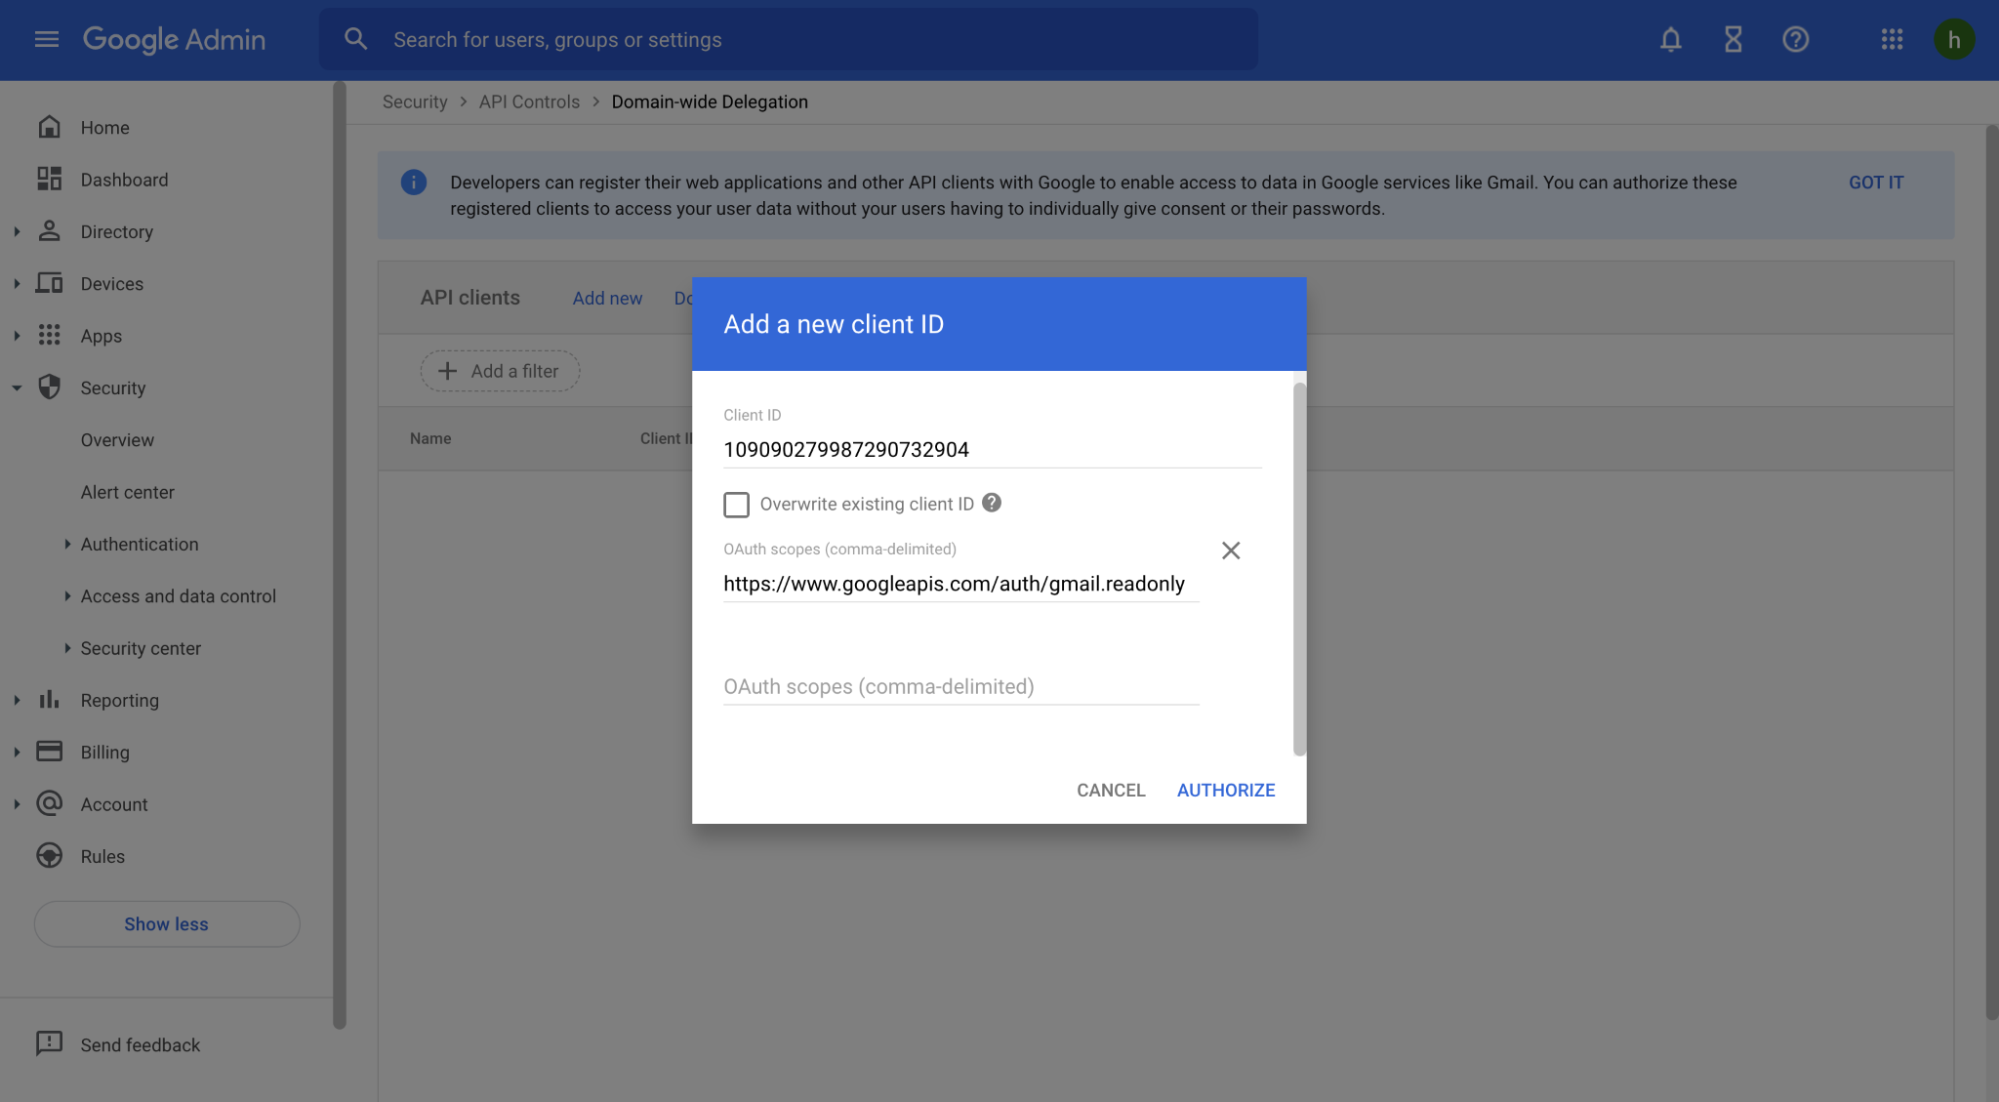
Task: Click Domain-wide Delegation breadcrumb text
Action: point(709,102)
